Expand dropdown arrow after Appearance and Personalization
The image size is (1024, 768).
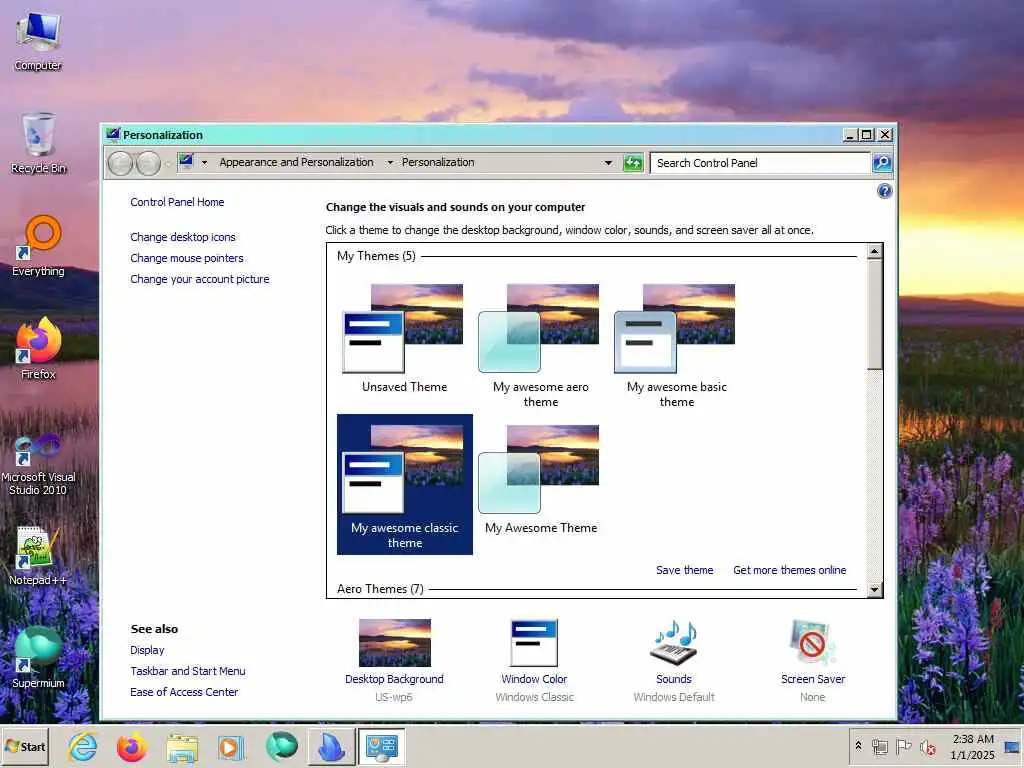pyautogui.click(x=390, y=163)
